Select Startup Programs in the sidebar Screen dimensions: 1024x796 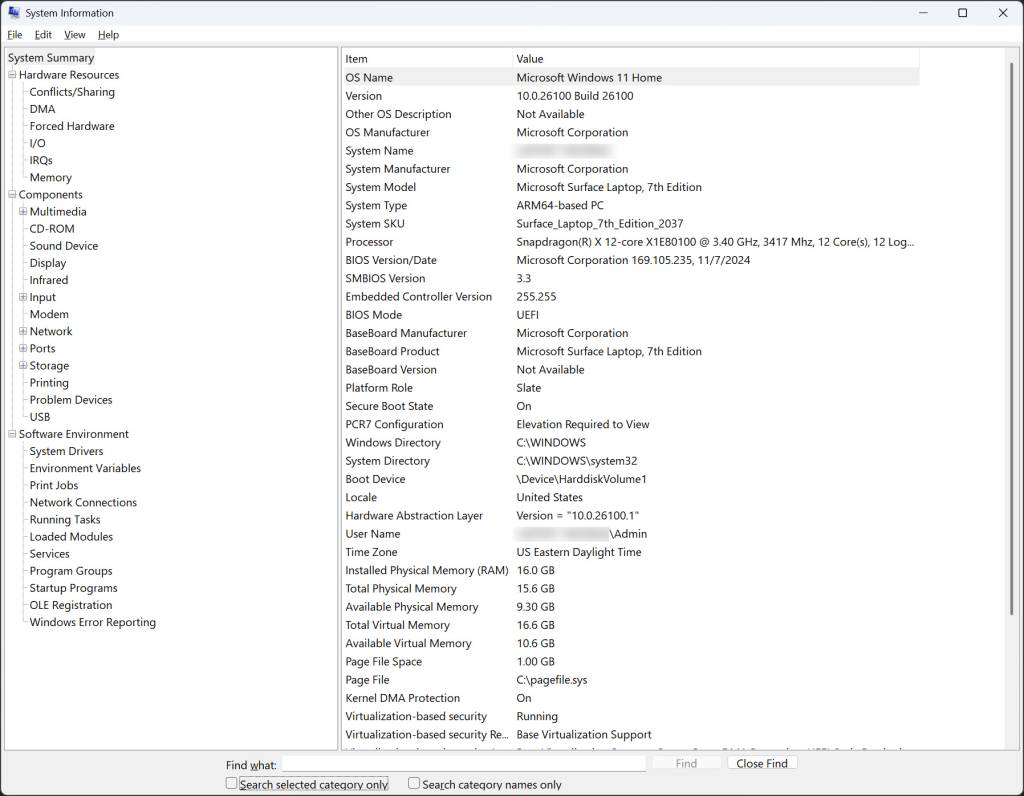72,588
